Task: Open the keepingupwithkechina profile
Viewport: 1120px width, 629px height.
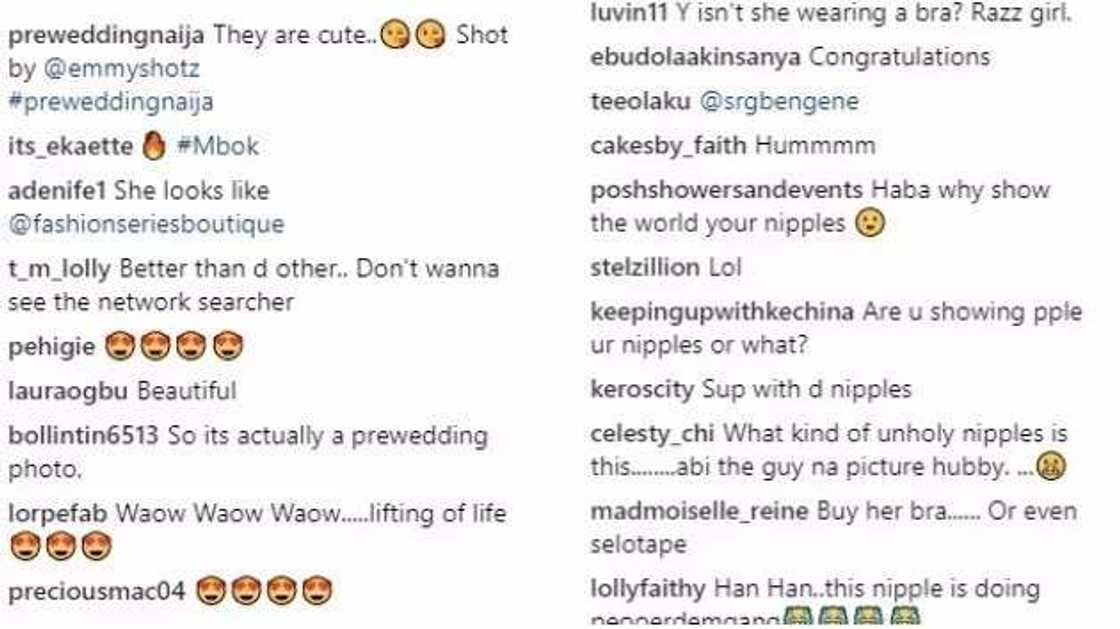Action: point(722,312)
